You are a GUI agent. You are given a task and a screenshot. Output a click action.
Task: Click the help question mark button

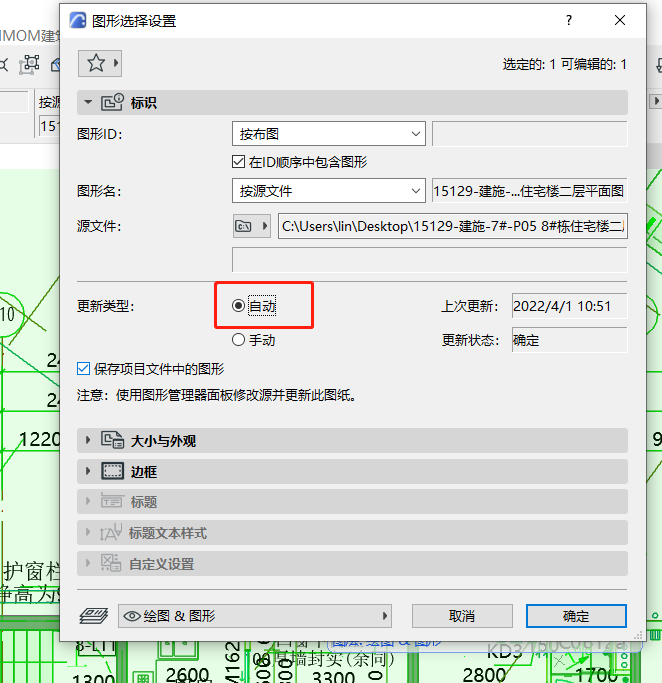pyautogui.click(x=569, y=20)
